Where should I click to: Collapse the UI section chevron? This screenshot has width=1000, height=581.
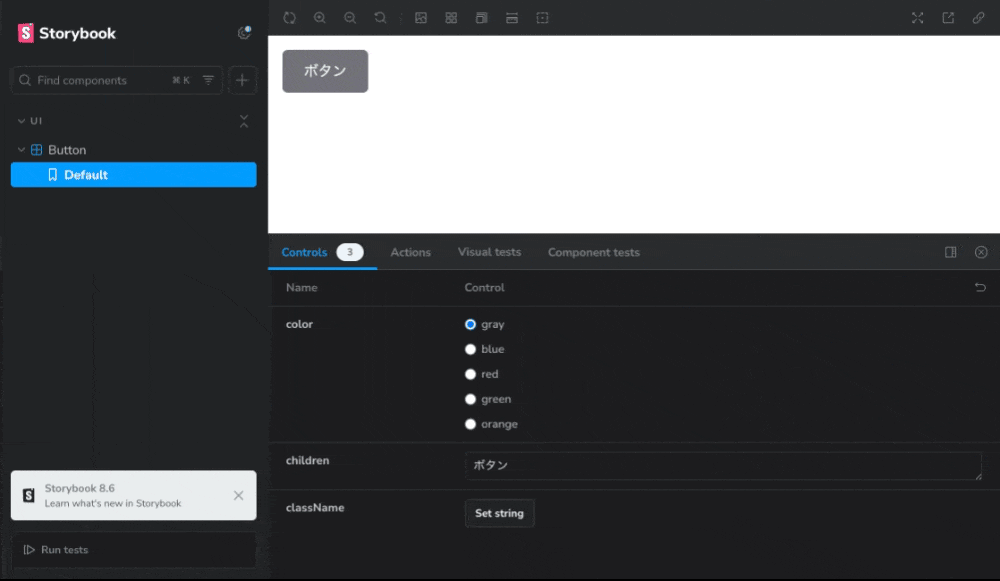point(21,121)
